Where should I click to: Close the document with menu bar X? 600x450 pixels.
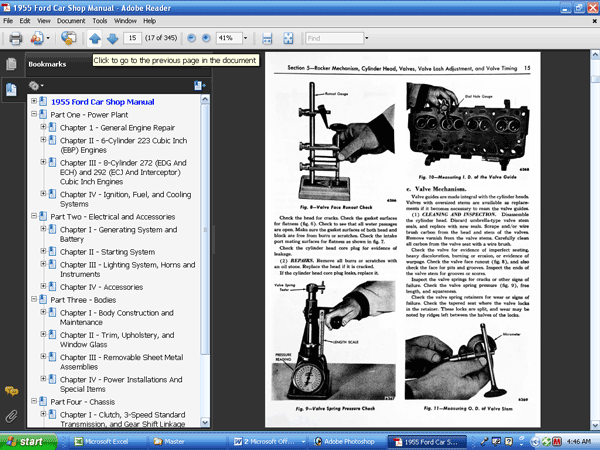pos(595,21)
